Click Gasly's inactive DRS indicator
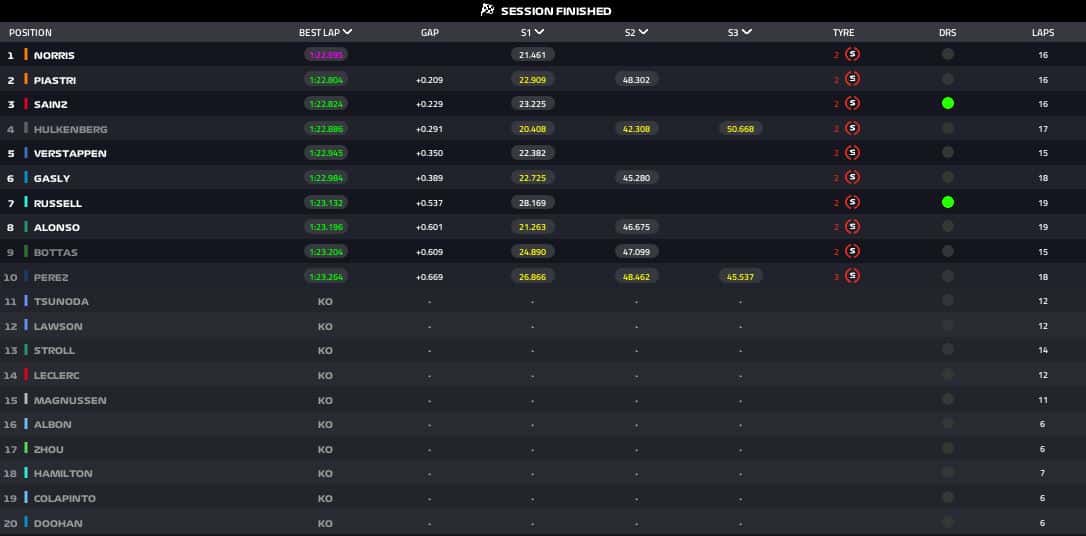 tap(948, 177)
